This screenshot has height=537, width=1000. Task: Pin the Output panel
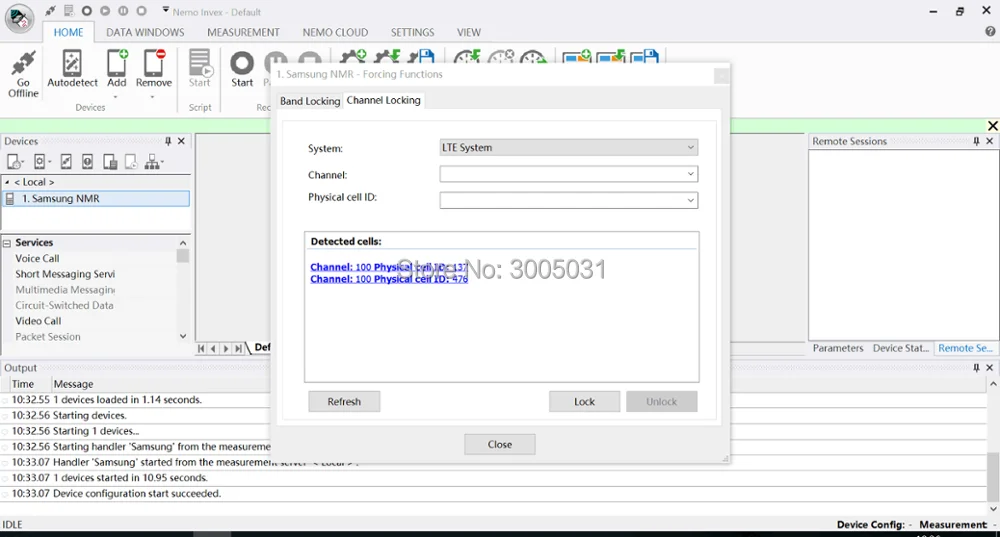(976, 367)
